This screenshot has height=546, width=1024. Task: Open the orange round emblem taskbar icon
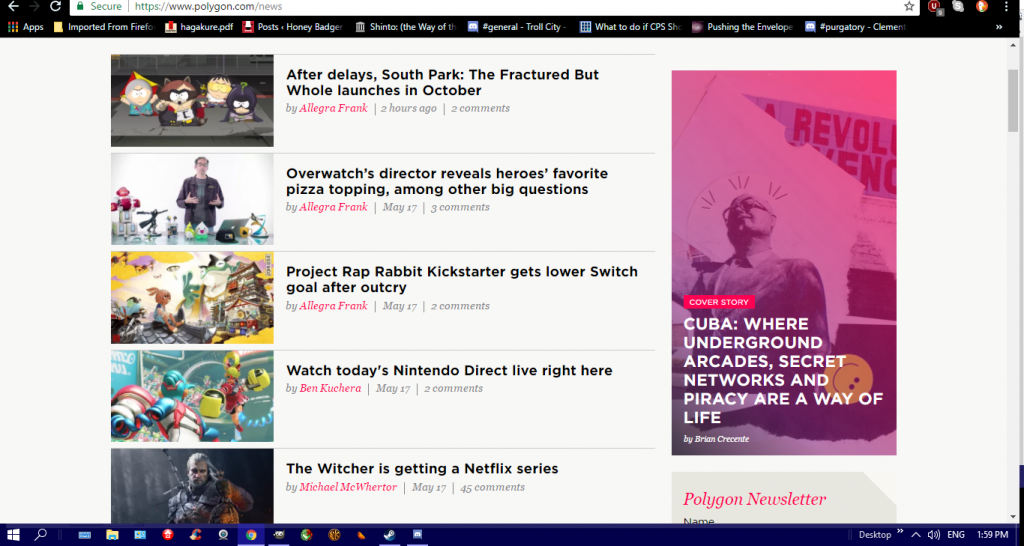tap(334, 535)
